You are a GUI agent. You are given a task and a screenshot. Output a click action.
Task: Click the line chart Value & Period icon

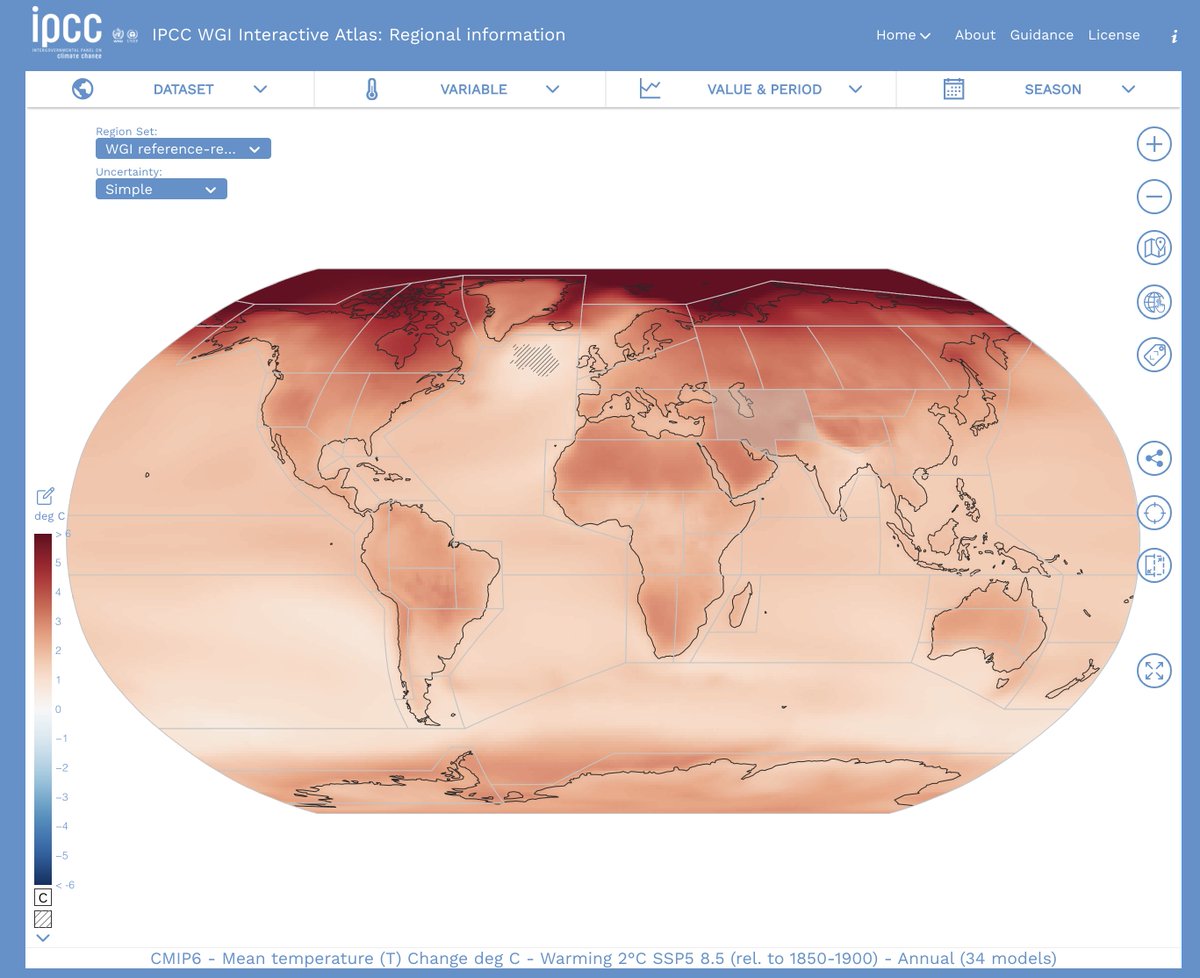point(650,89)
